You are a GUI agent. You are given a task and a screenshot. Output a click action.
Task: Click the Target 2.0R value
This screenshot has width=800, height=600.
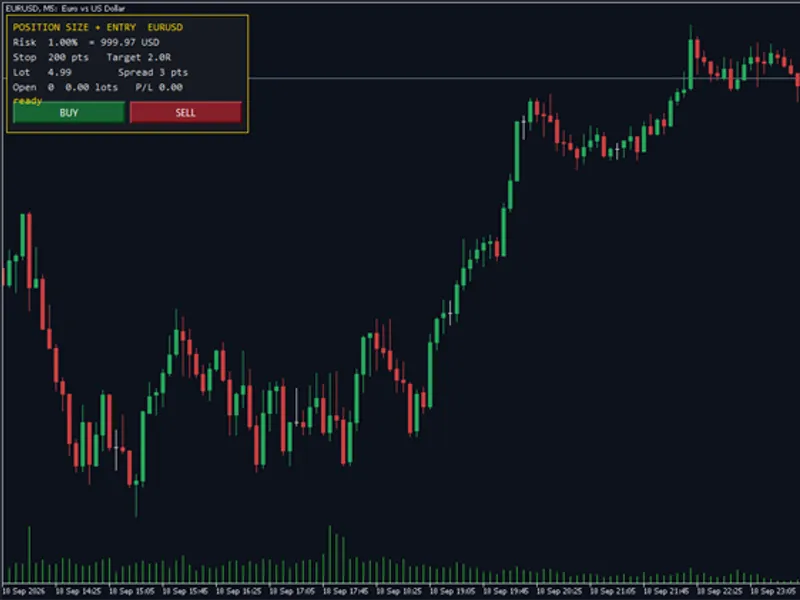[139, 57]
